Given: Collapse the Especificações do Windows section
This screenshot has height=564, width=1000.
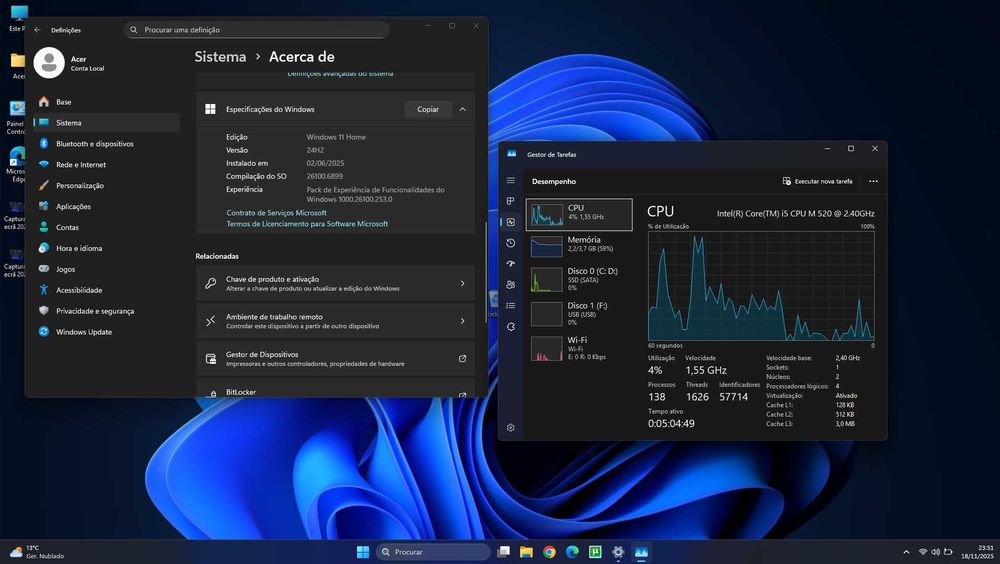Looking at the screenshot, I should (x=462, y=110).
